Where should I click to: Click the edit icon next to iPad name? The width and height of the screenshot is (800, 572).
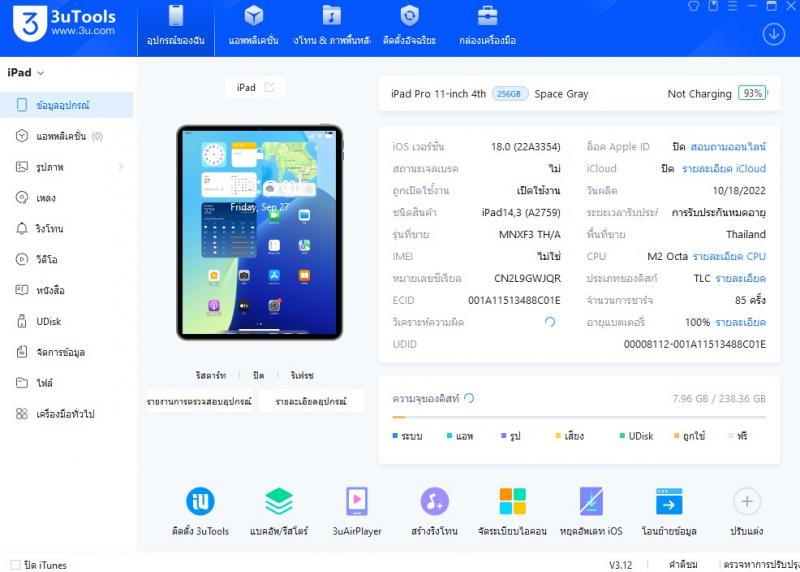(x=269, y=88)
